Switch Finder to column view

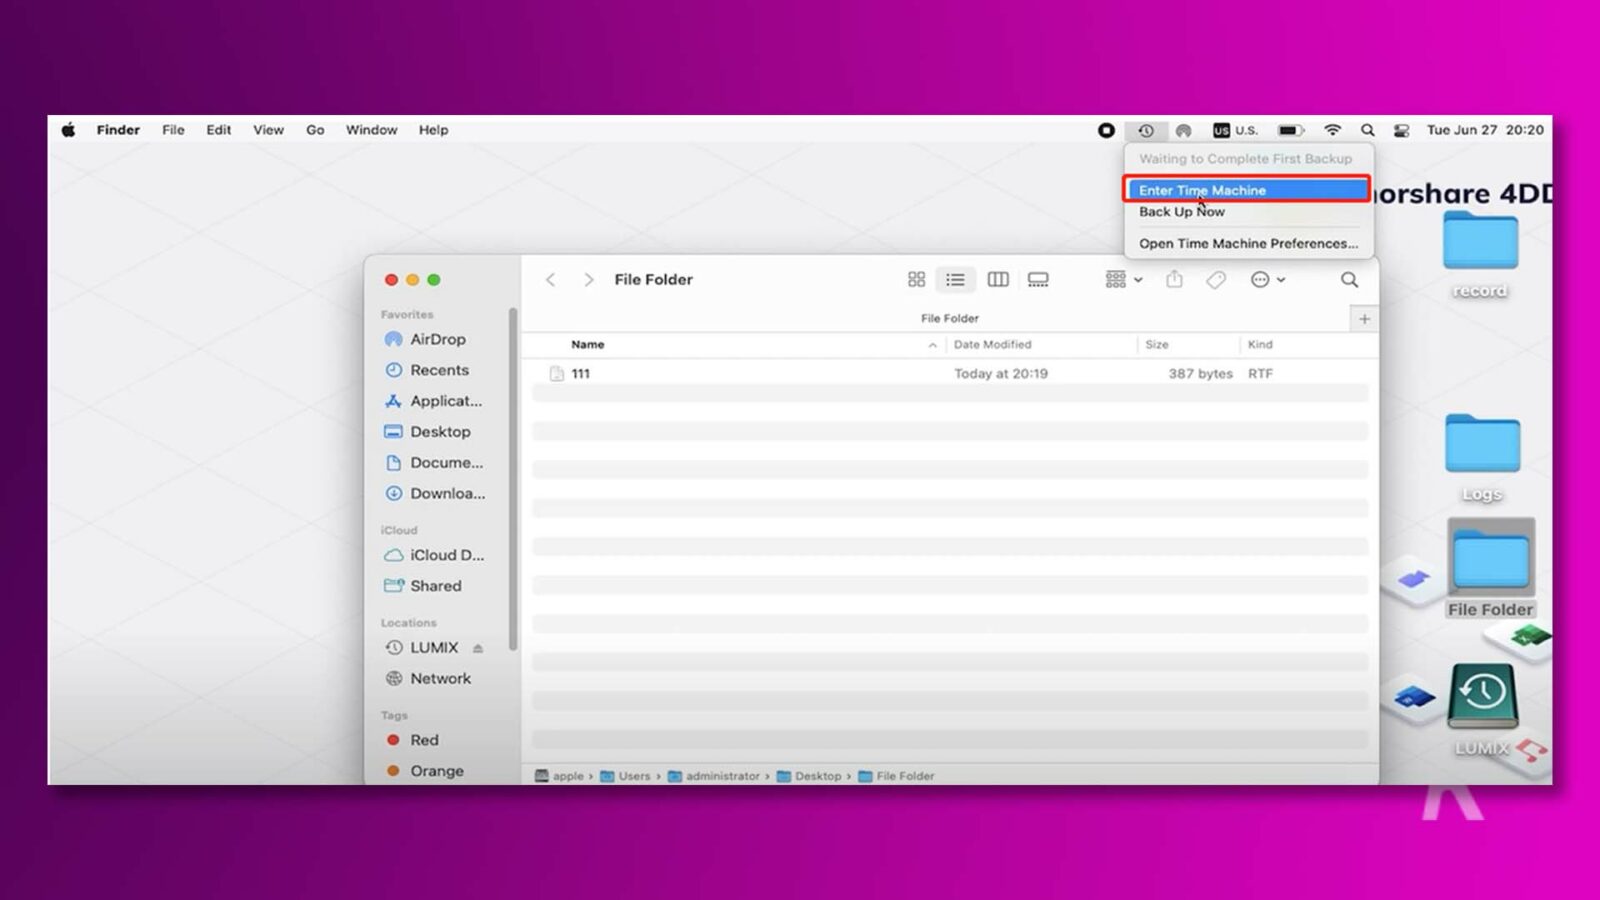(x=997, y=280)
